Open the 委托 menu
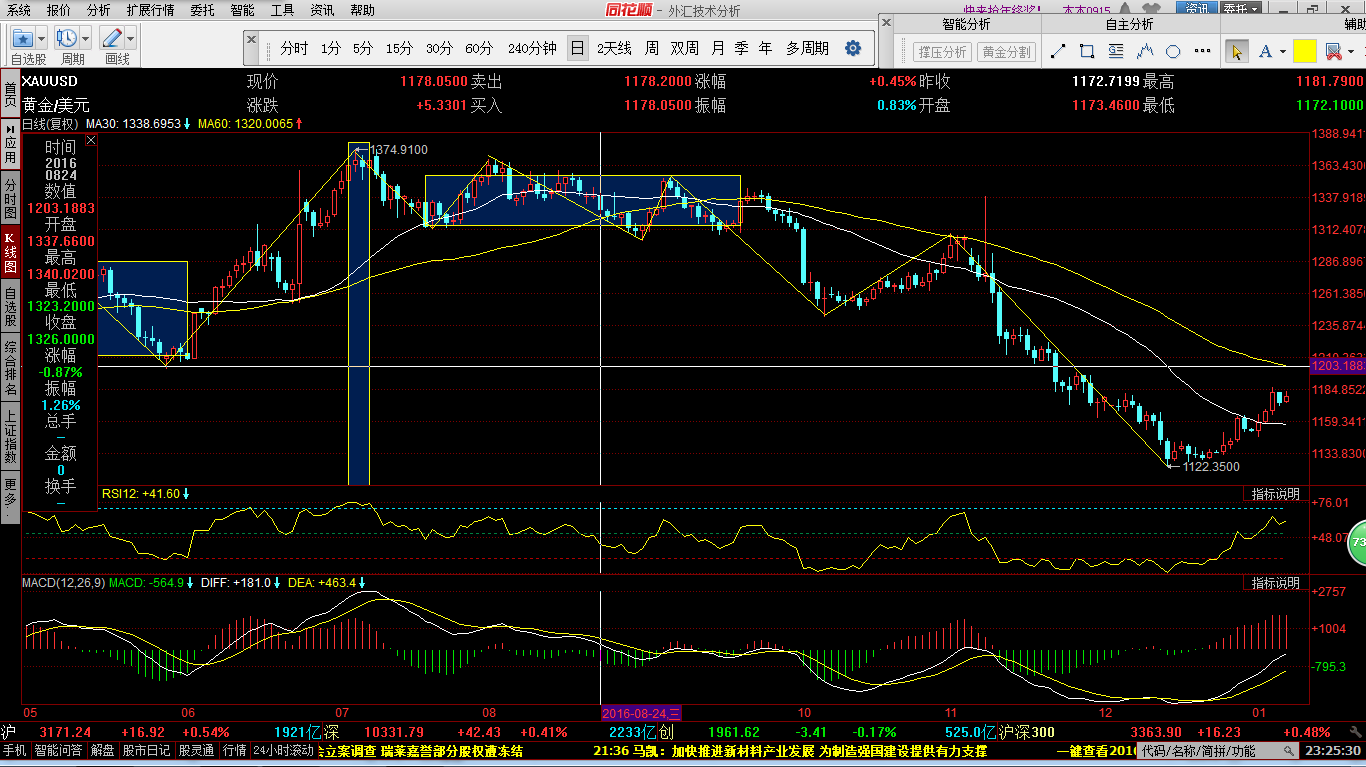 (202, 10)
